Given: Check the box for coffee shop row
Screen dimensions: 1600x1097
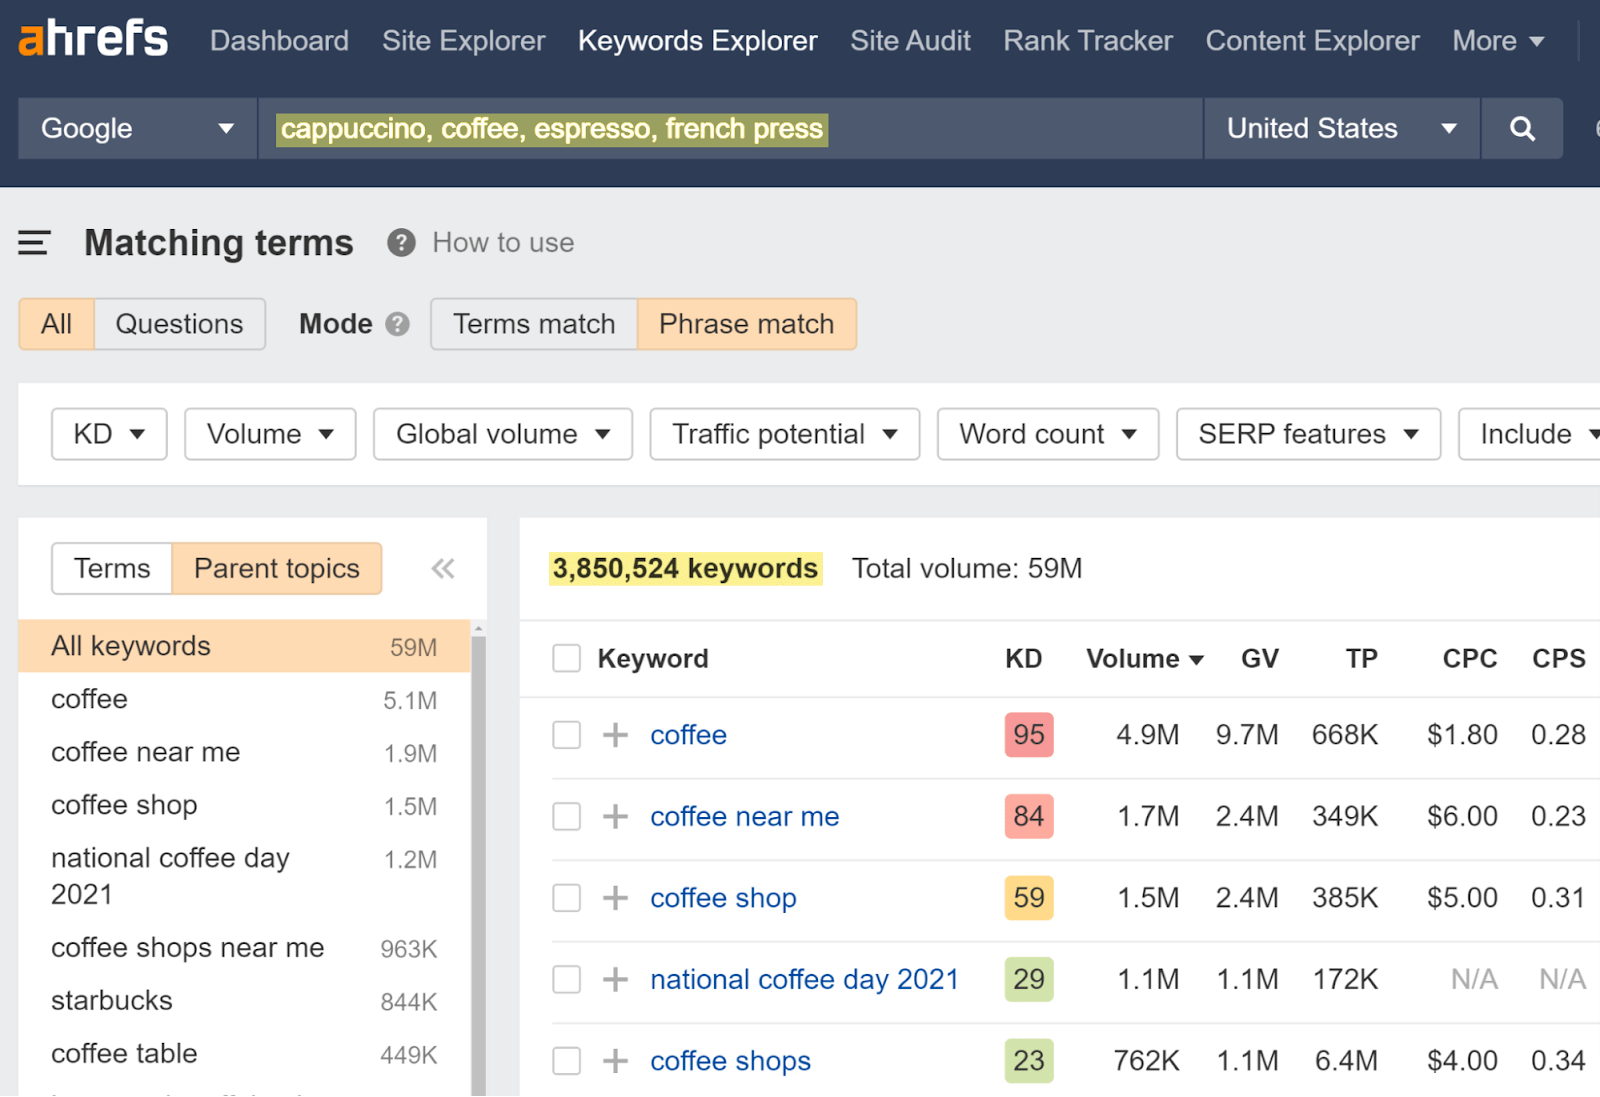Looking at the screenshot, I should point(567,898).
